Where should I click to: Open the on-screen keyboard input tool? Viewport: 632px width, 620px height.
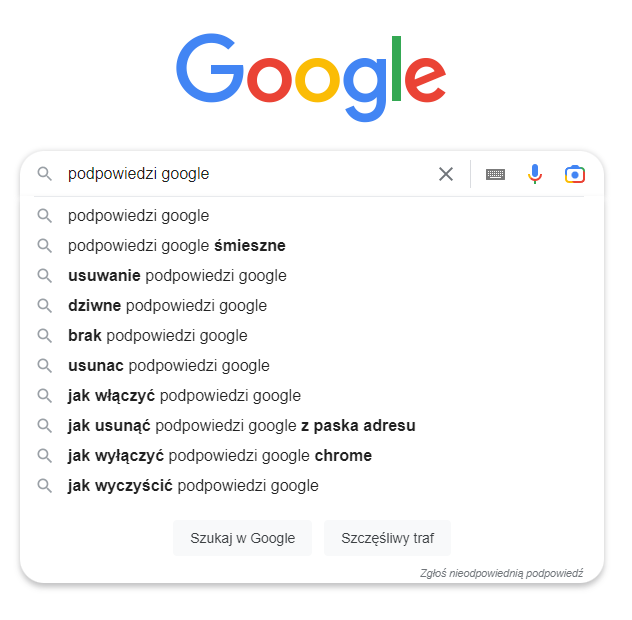[495, 174]
